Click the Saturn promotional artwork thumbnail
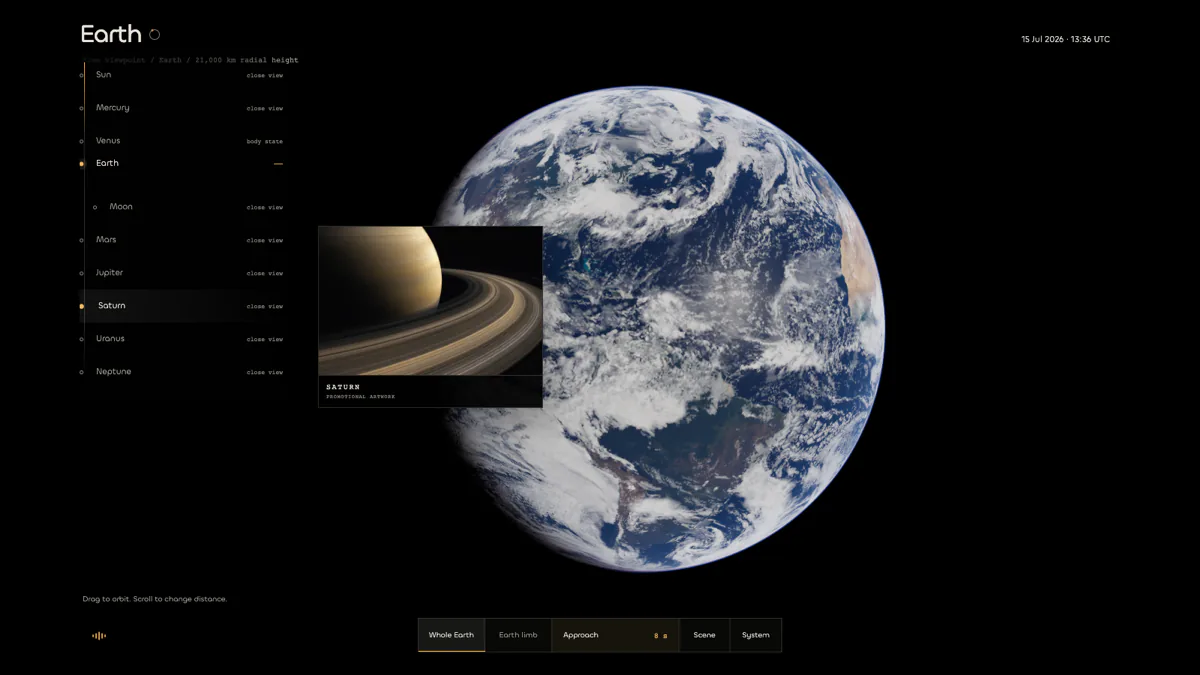 [x=430, y=301]
